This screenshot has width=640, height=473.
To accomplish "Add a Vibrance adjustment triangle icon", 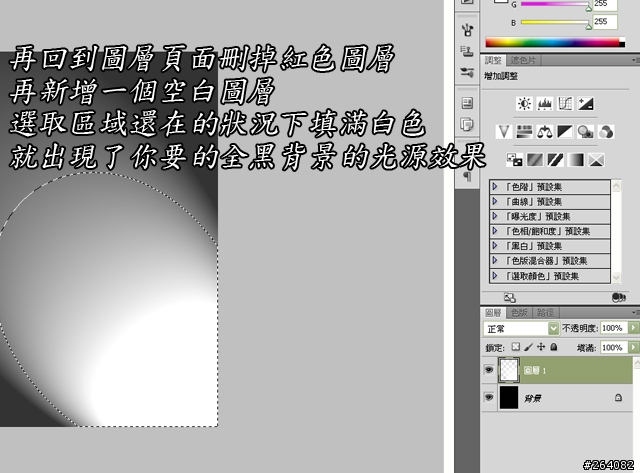I will pos(504,131).
